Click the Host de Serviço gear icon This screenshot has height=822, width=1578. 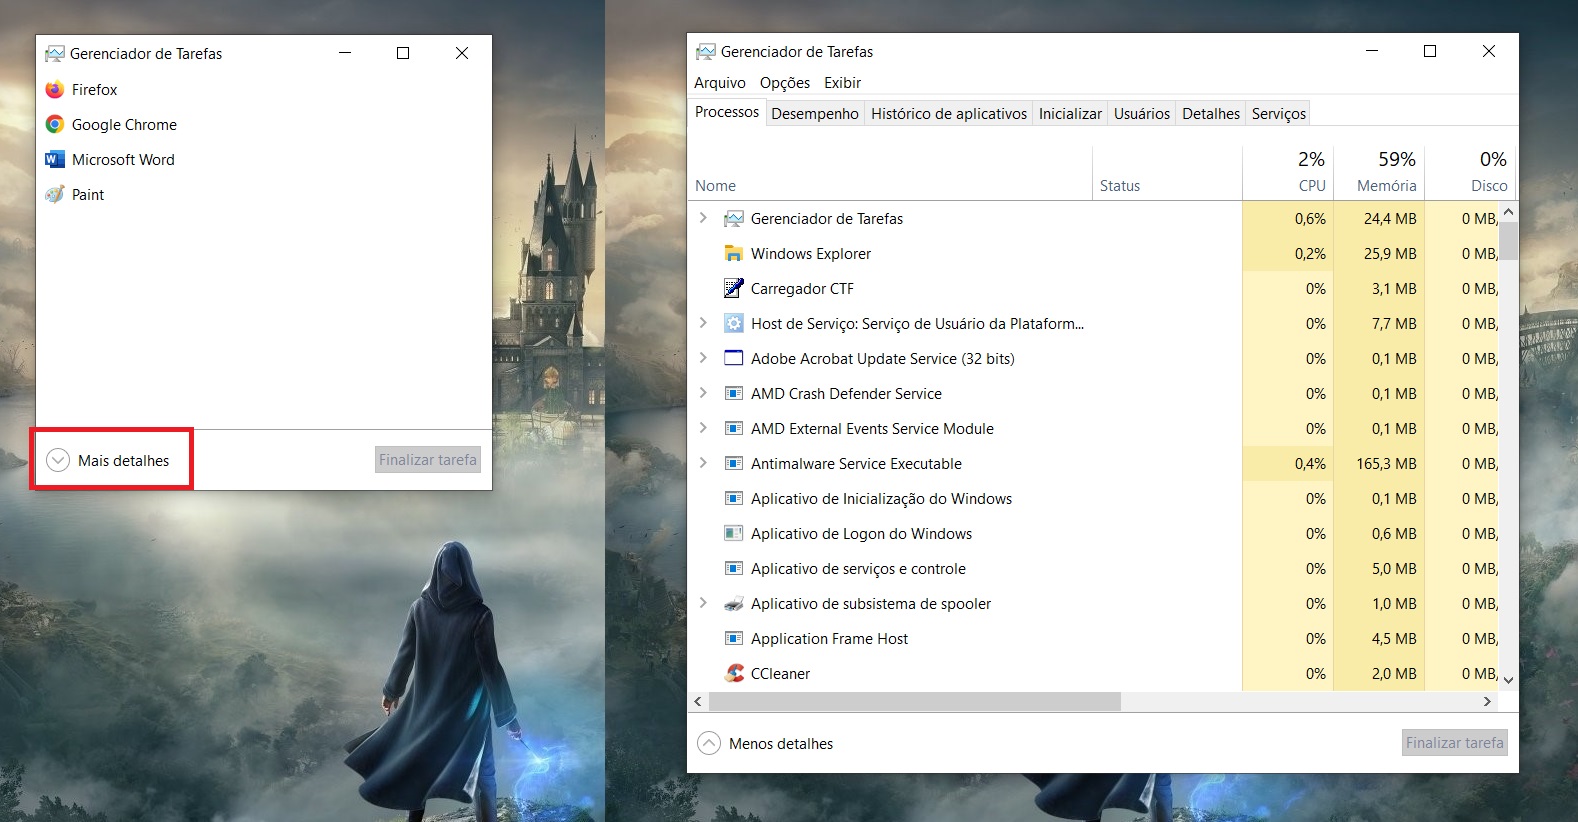point(734,324)
